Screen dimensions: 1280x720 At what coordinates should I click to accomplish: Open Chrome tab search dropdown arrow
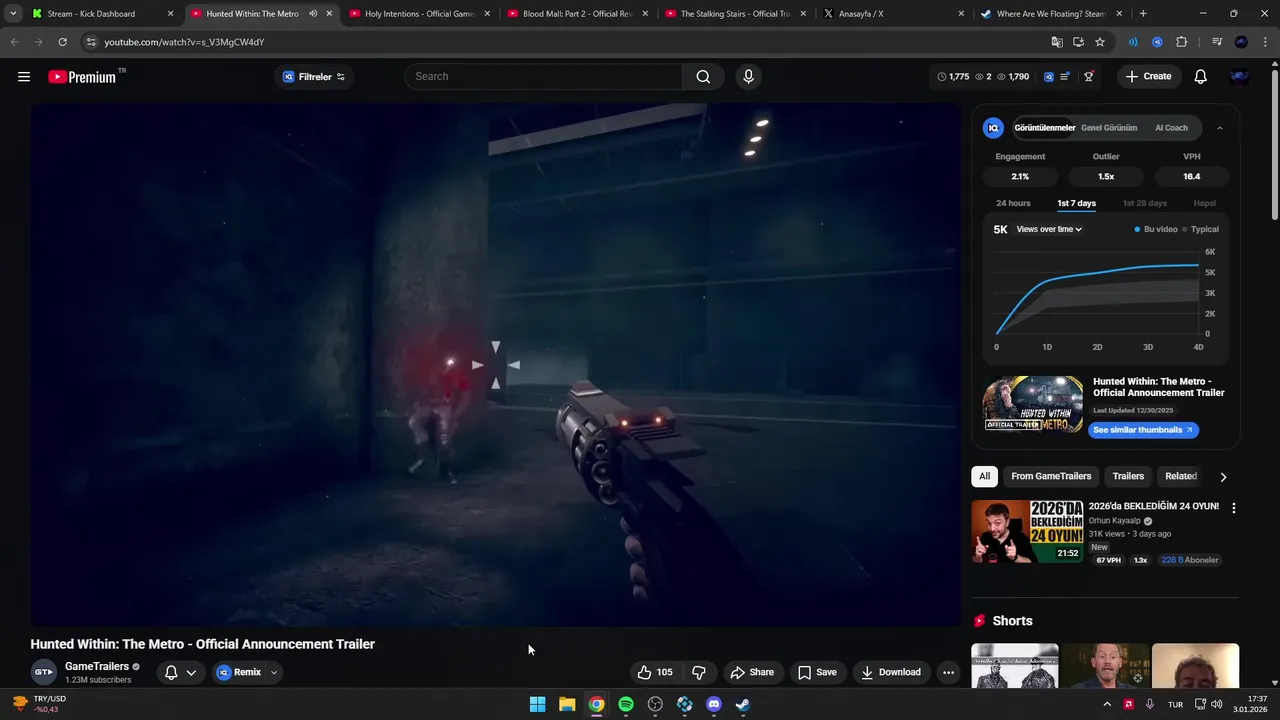[13, 14]
